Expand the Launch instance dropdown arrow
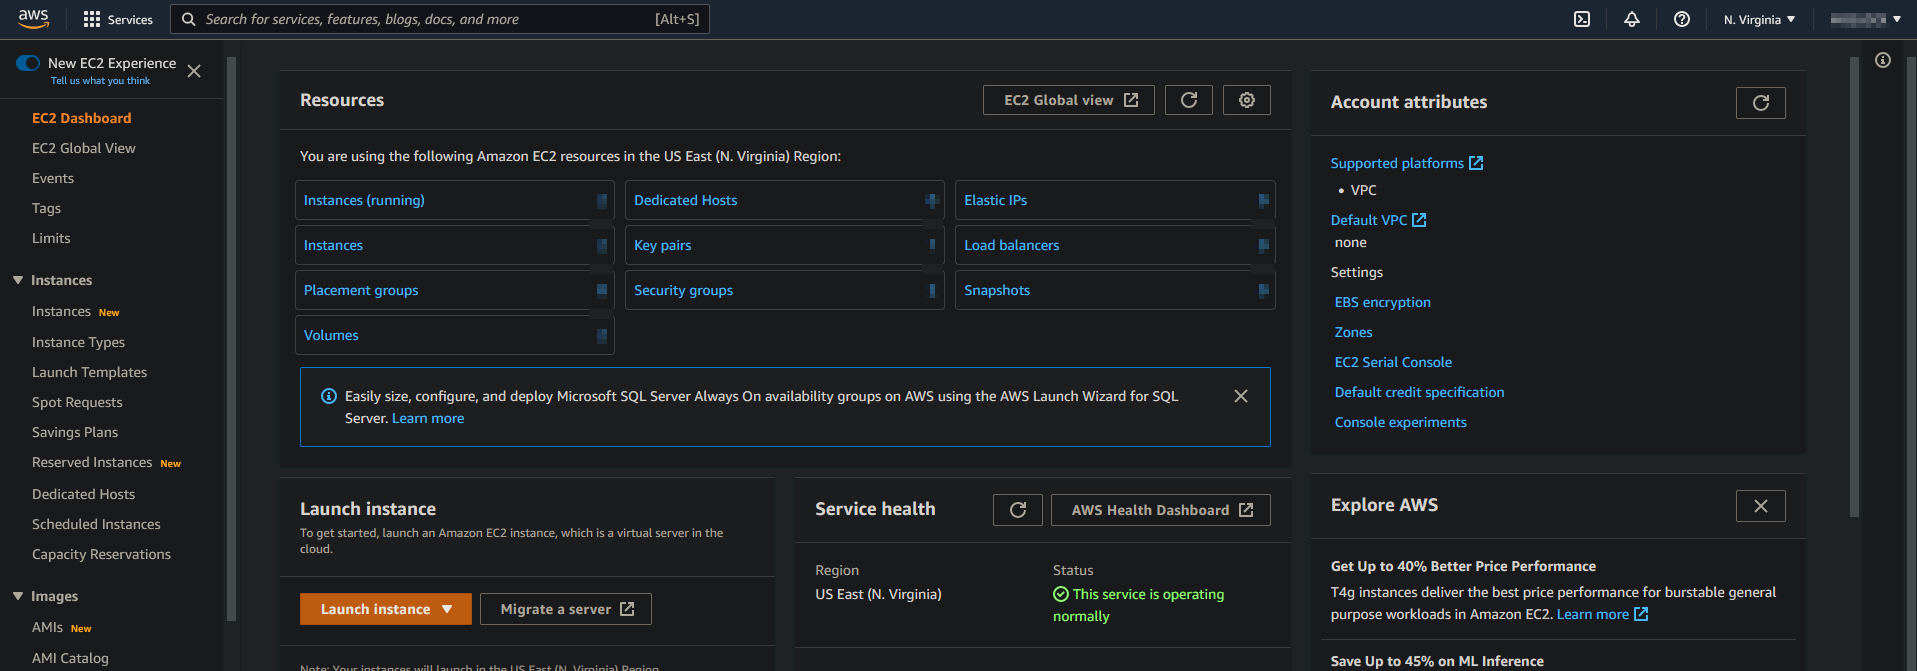 click(x=447, y=609)
